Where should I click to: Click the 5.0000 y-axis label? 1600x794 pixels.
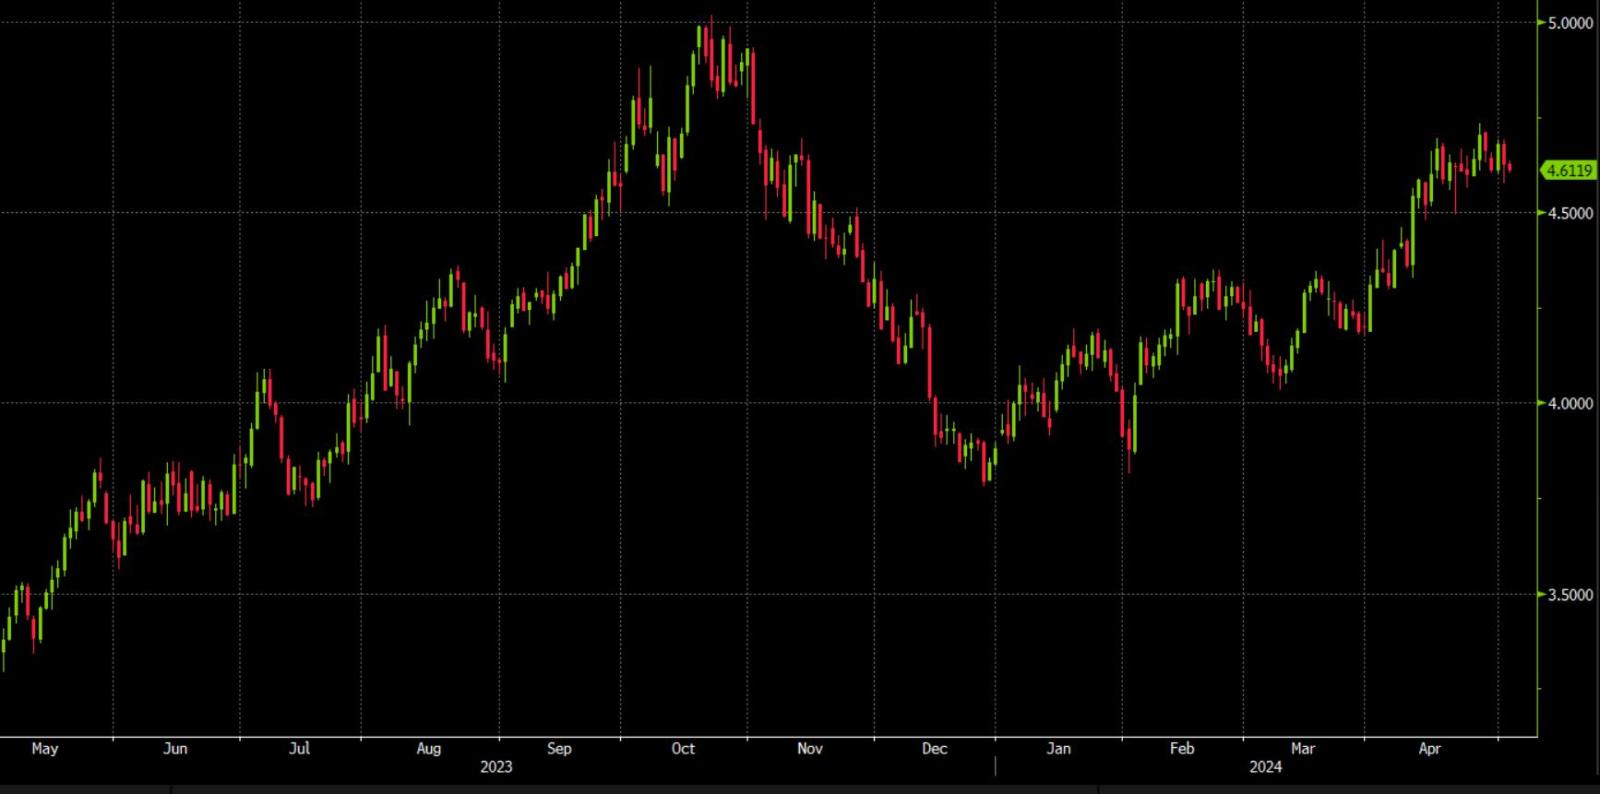click(x=1570, y=23)
